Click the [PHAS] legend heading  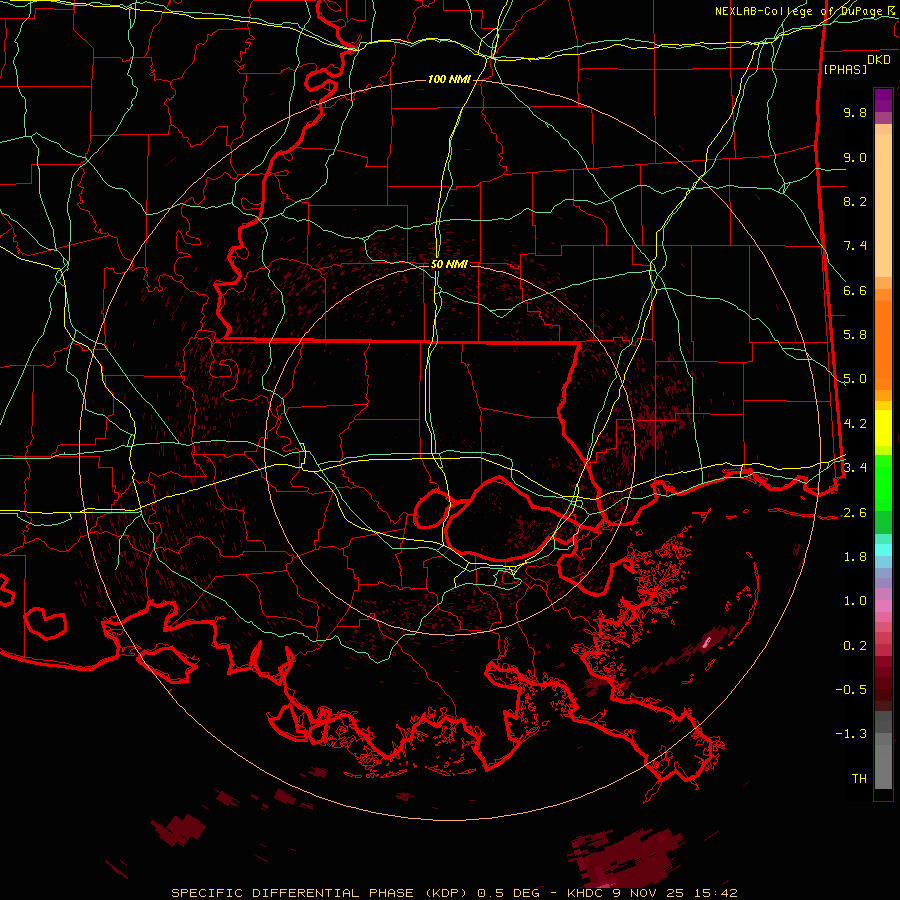point(845,69)
